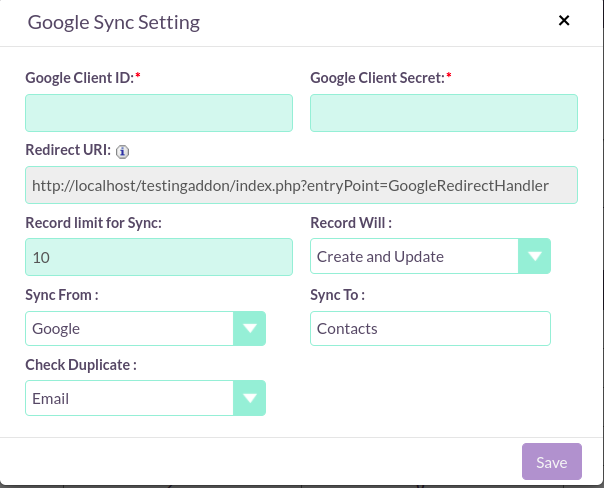Click the Record Will label

click(x=351, y=223)
